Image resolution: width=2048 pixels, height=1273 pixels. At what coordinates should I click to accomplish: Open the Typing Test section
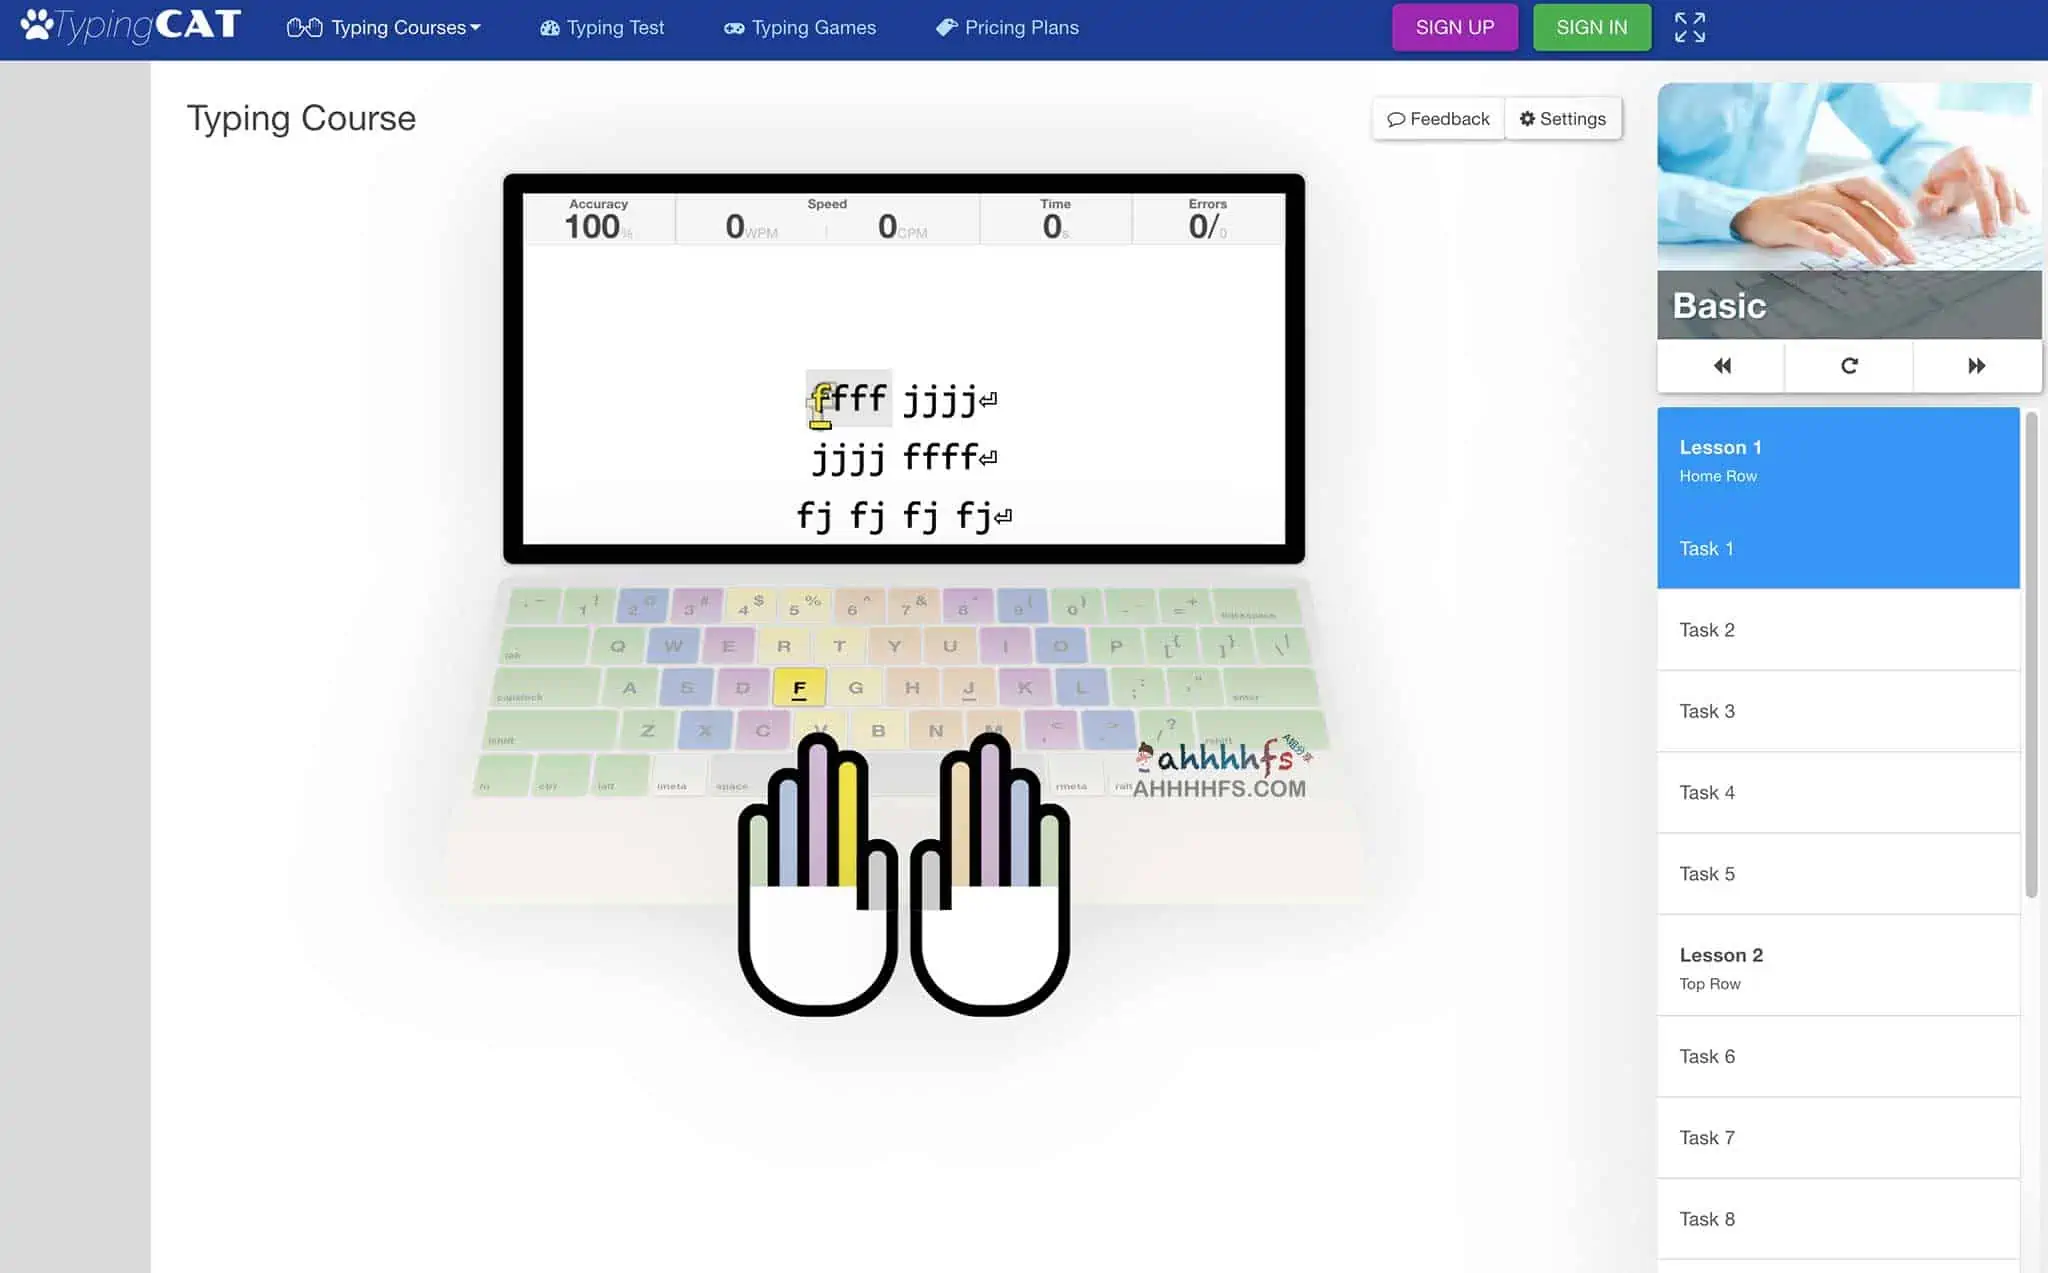coord(601,27)
